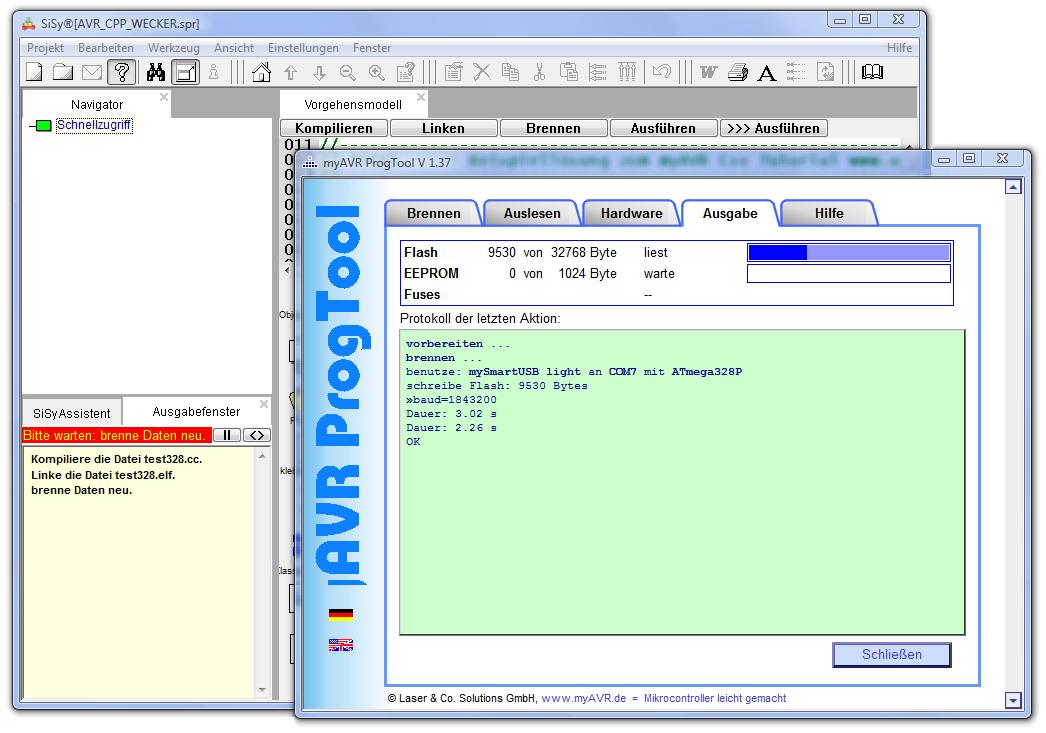The width and height of the screenshot is (1046, 733).
Task: Click the large A font icon
Action: tap(767, 72)
